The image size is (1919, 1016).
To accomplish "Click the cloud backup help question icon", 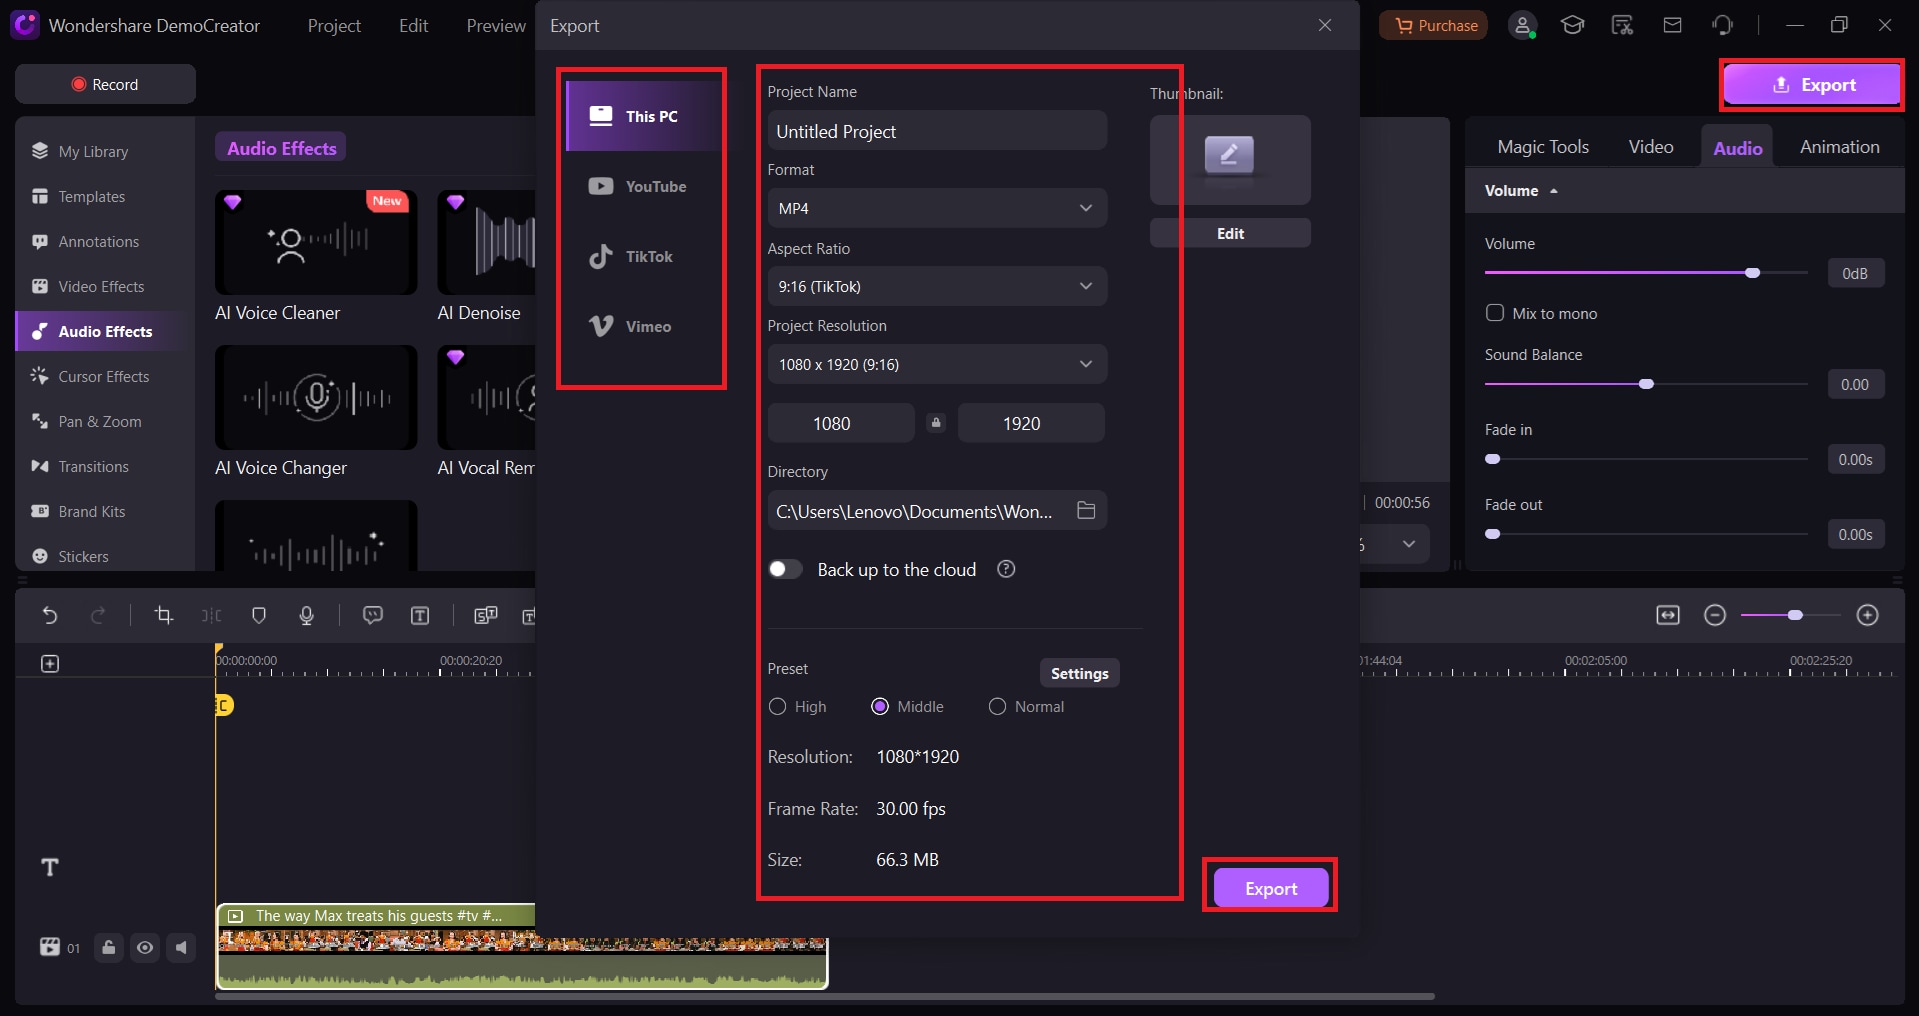I will [1006, 569].
